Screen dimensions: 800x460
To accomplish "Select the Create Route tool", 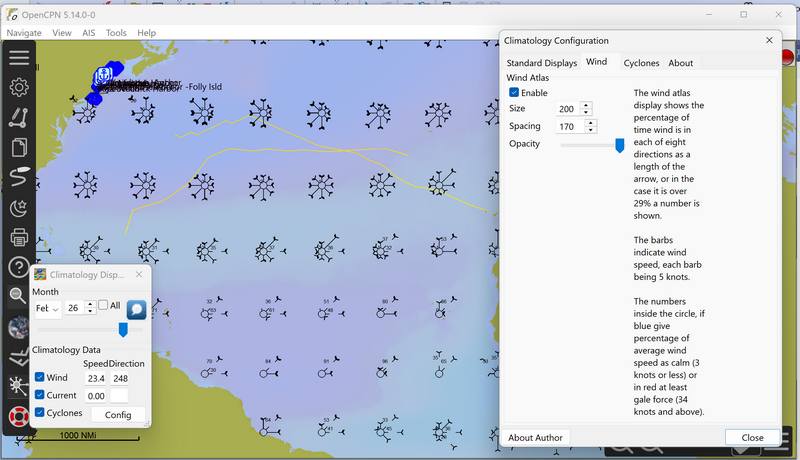I will coord(19,117).
